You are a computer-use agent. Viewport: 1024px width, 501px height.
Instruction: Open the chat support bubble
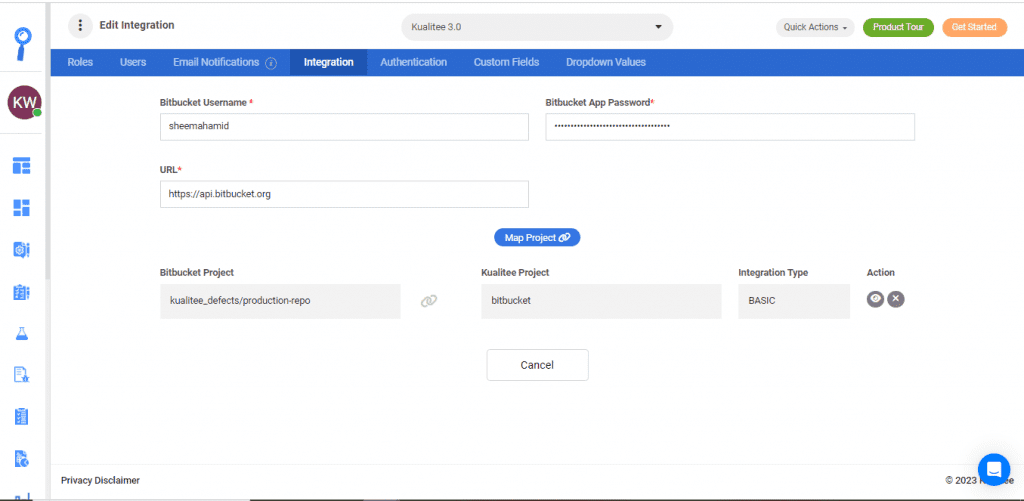tap(994, 469)
